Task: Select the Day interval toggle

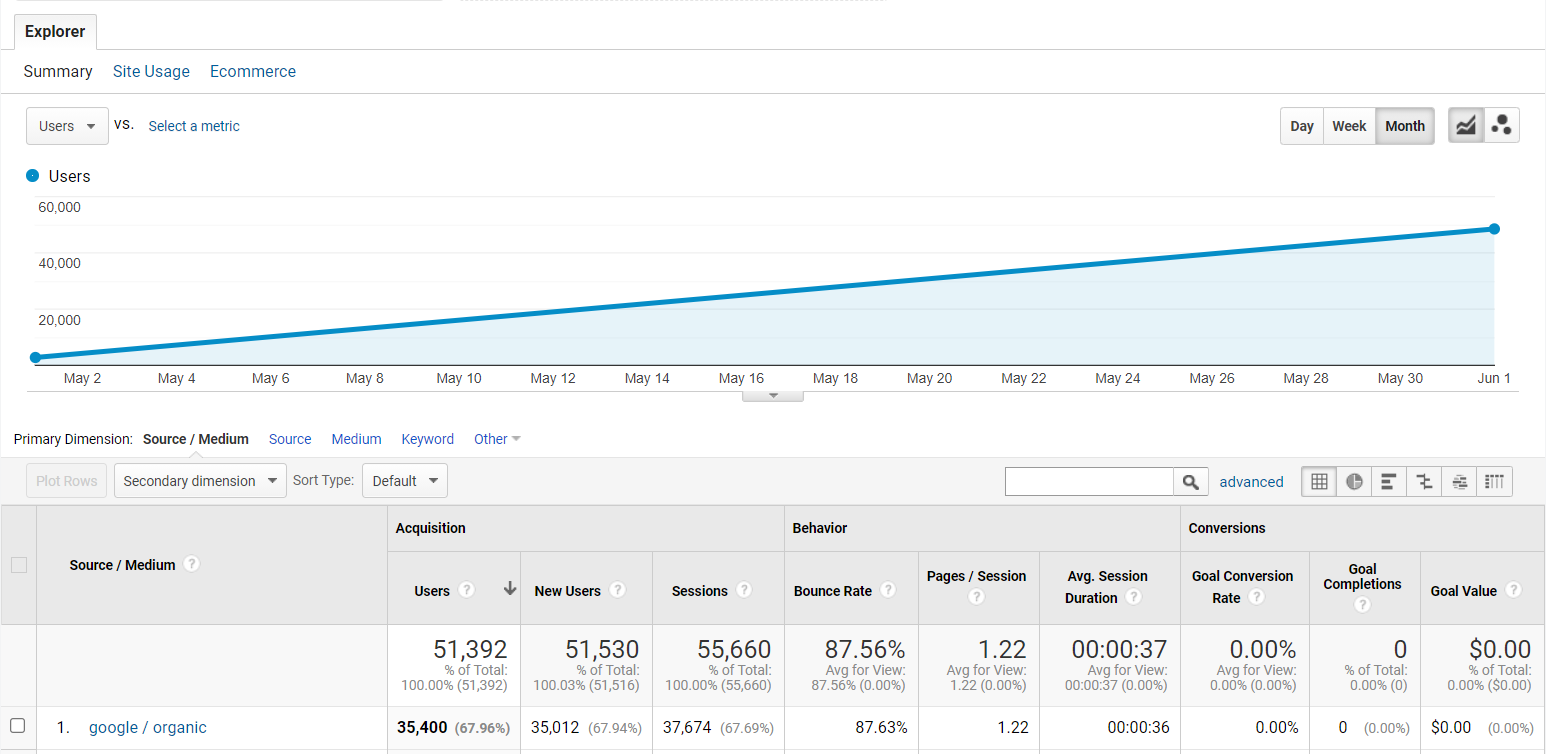Action: point(1301,126)
